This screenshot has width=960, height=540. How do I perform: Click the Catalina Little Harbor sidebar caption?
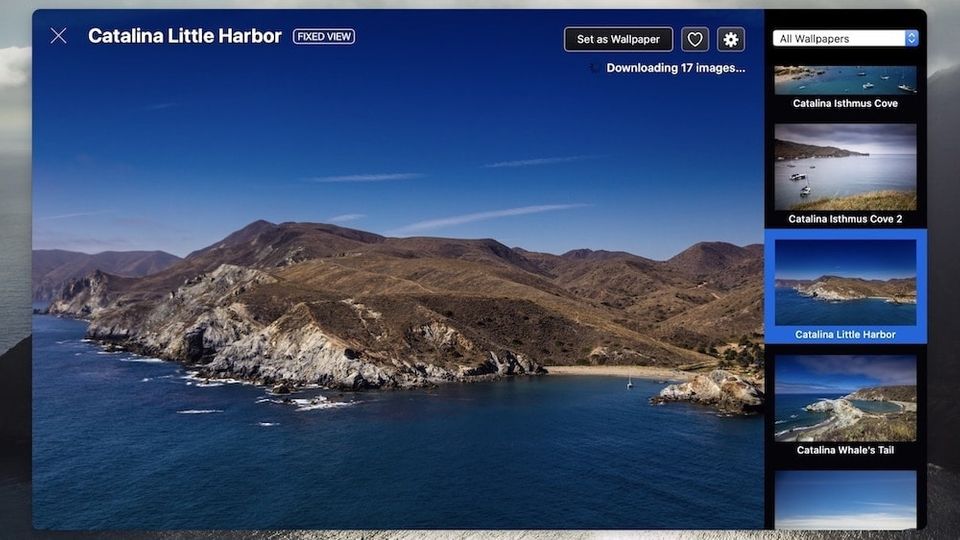845,334
